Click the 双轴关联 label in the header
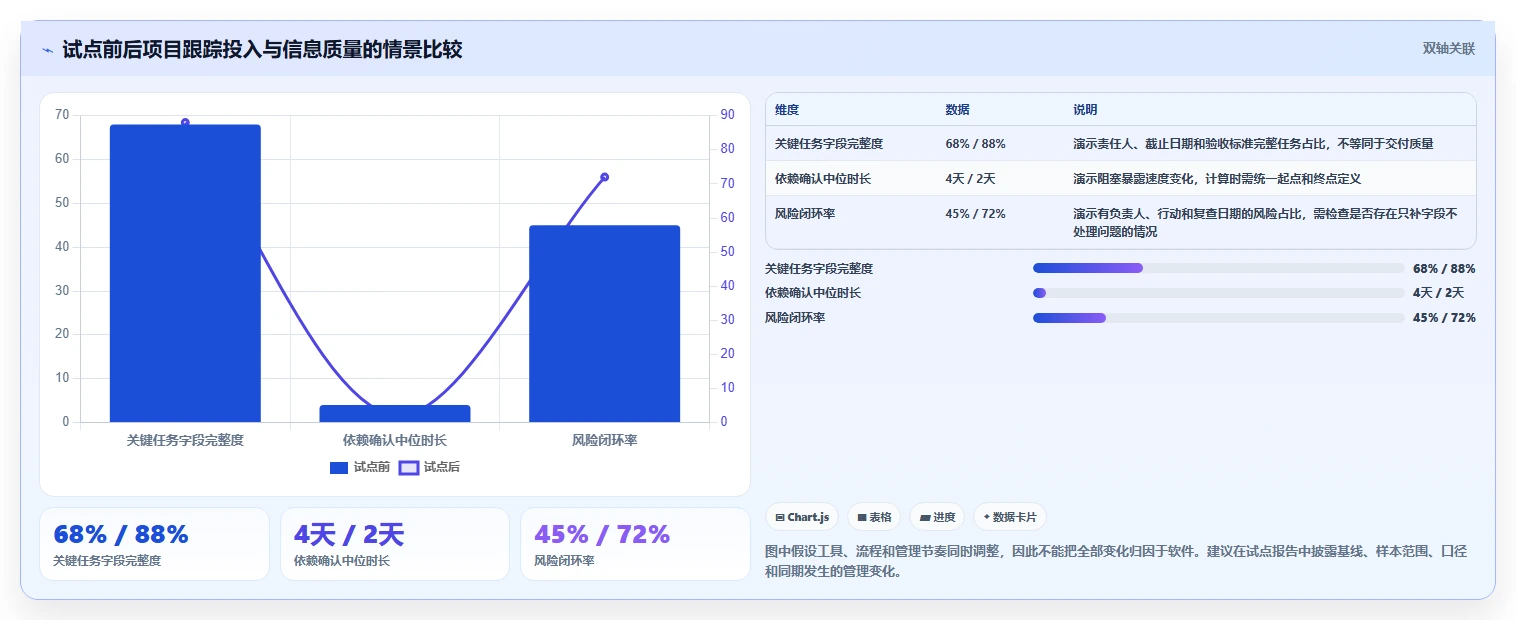This screenshot has width=1516, height=620. (x=1449, y=48)
